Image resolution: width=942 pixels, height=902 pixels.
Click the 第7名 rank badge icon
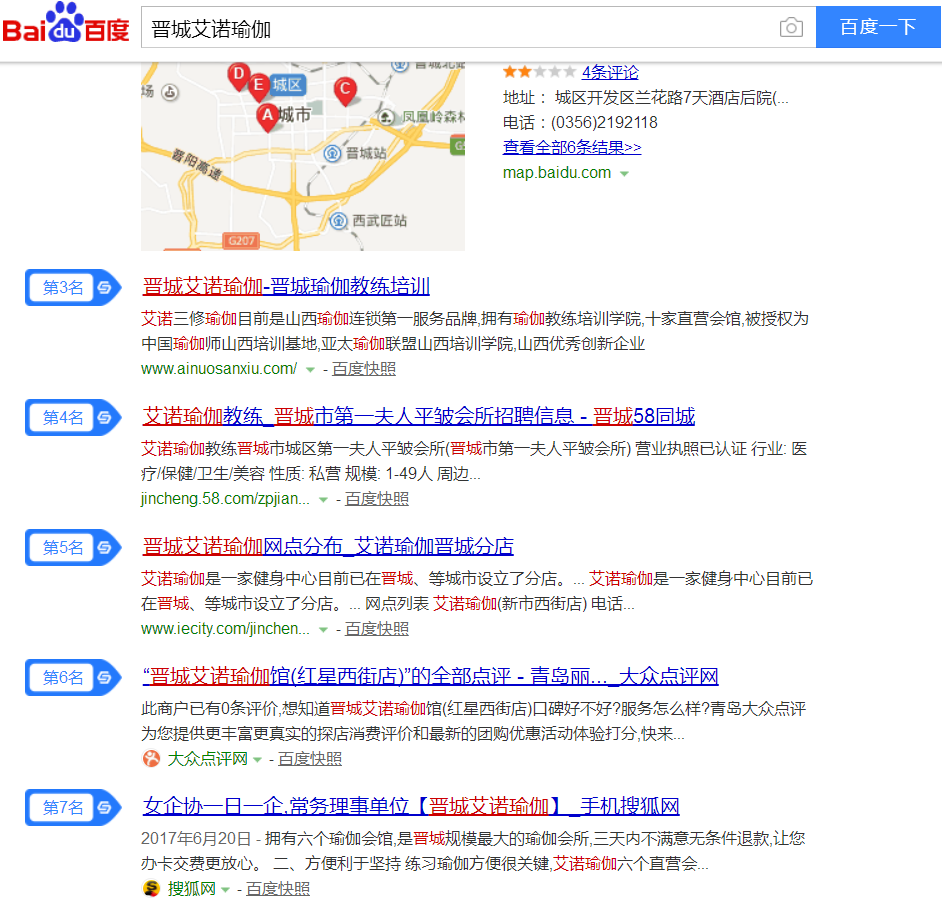point(73,807)
